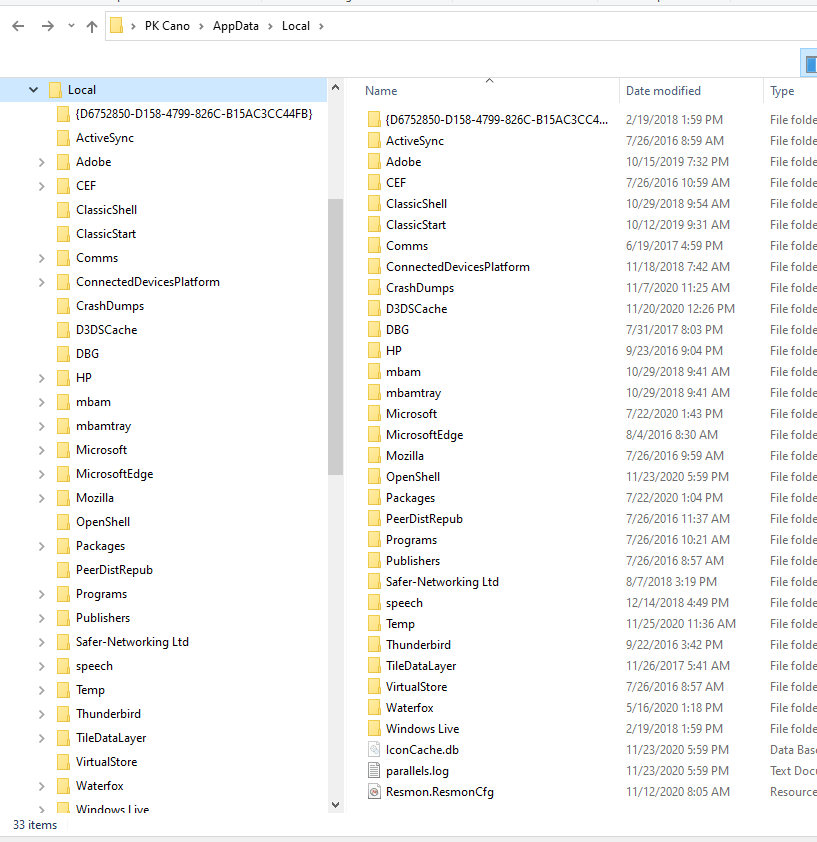The width and height of the screenshot is (817, 842).
Task: Select Resmon.ResmonCfg file icon
Action: [374, 792]
